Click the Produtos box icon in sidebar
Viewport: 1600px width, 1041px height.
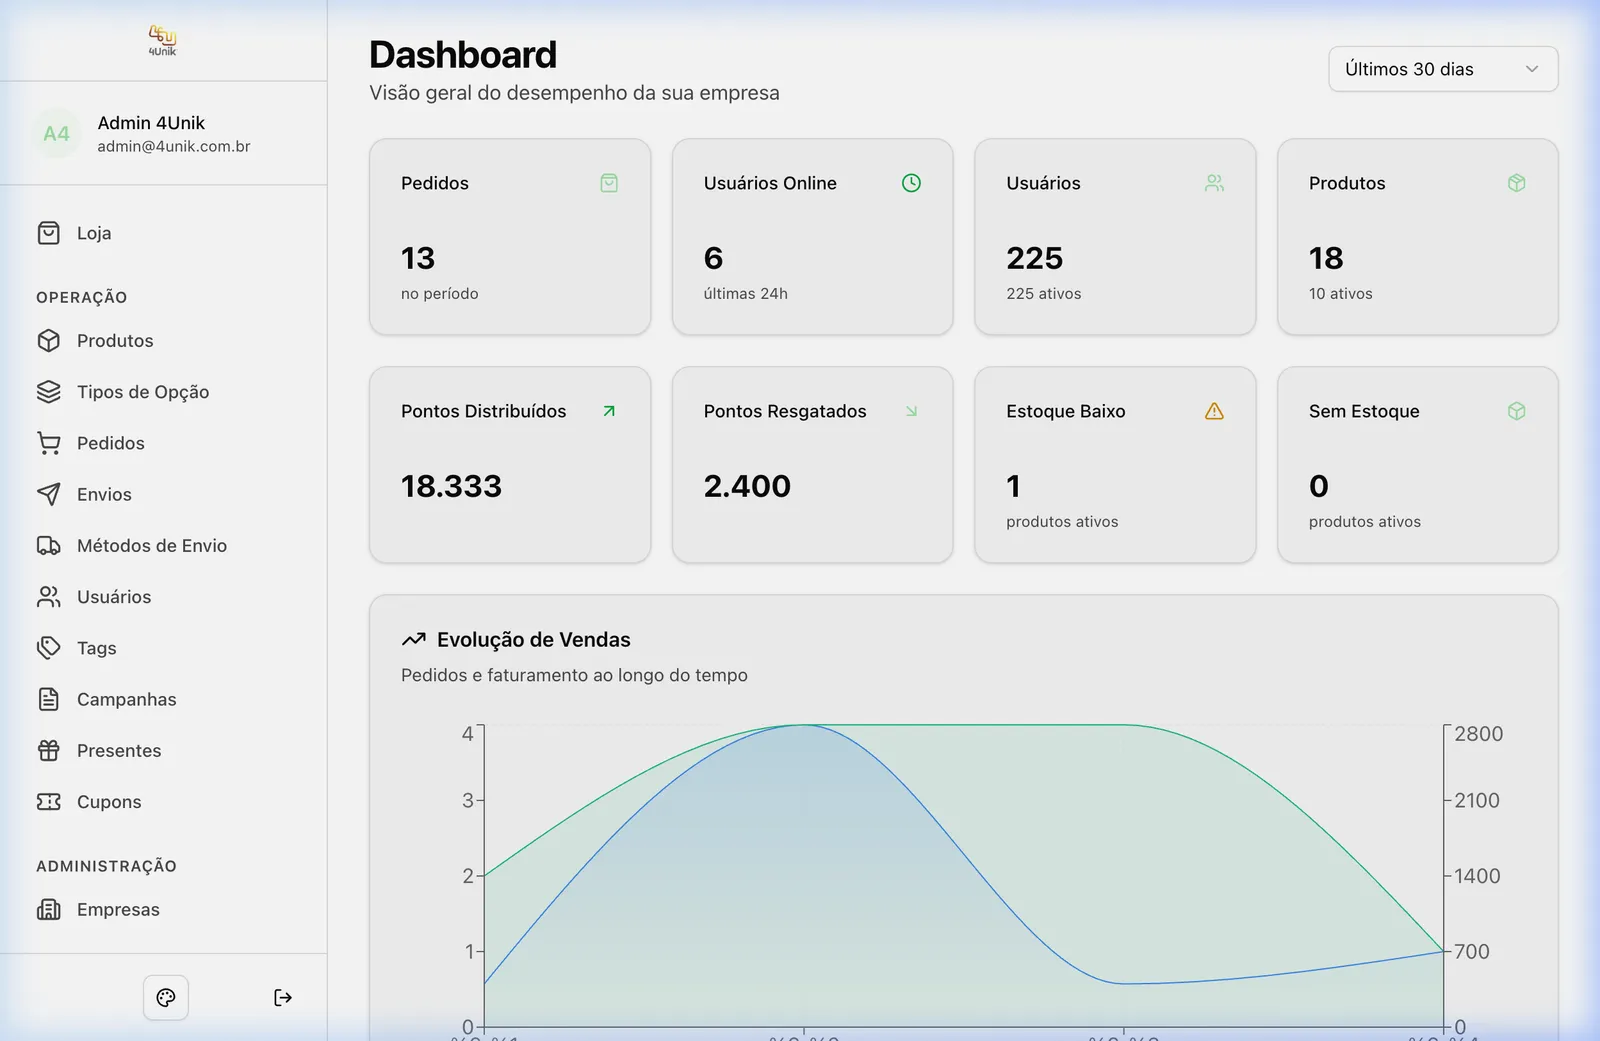(x=48, y=341)
